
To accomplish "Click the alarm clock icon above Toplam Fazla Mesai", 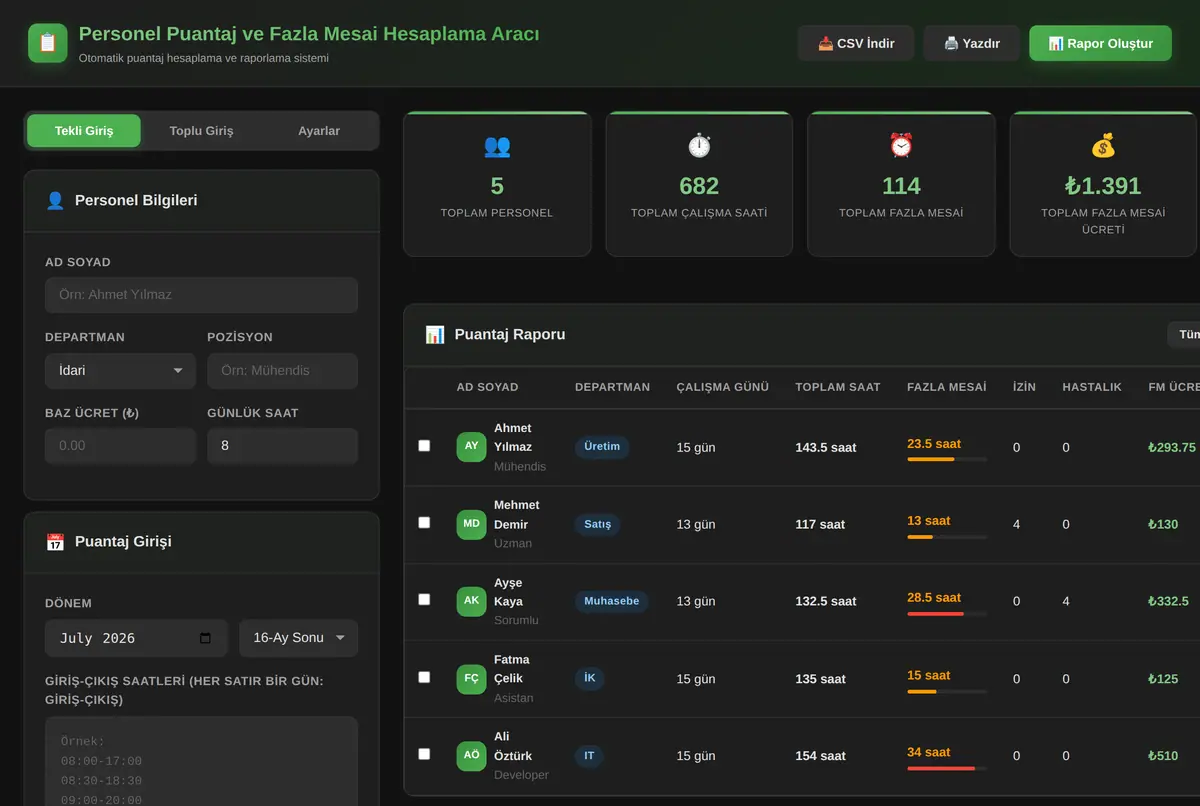I will pos(901,146).
